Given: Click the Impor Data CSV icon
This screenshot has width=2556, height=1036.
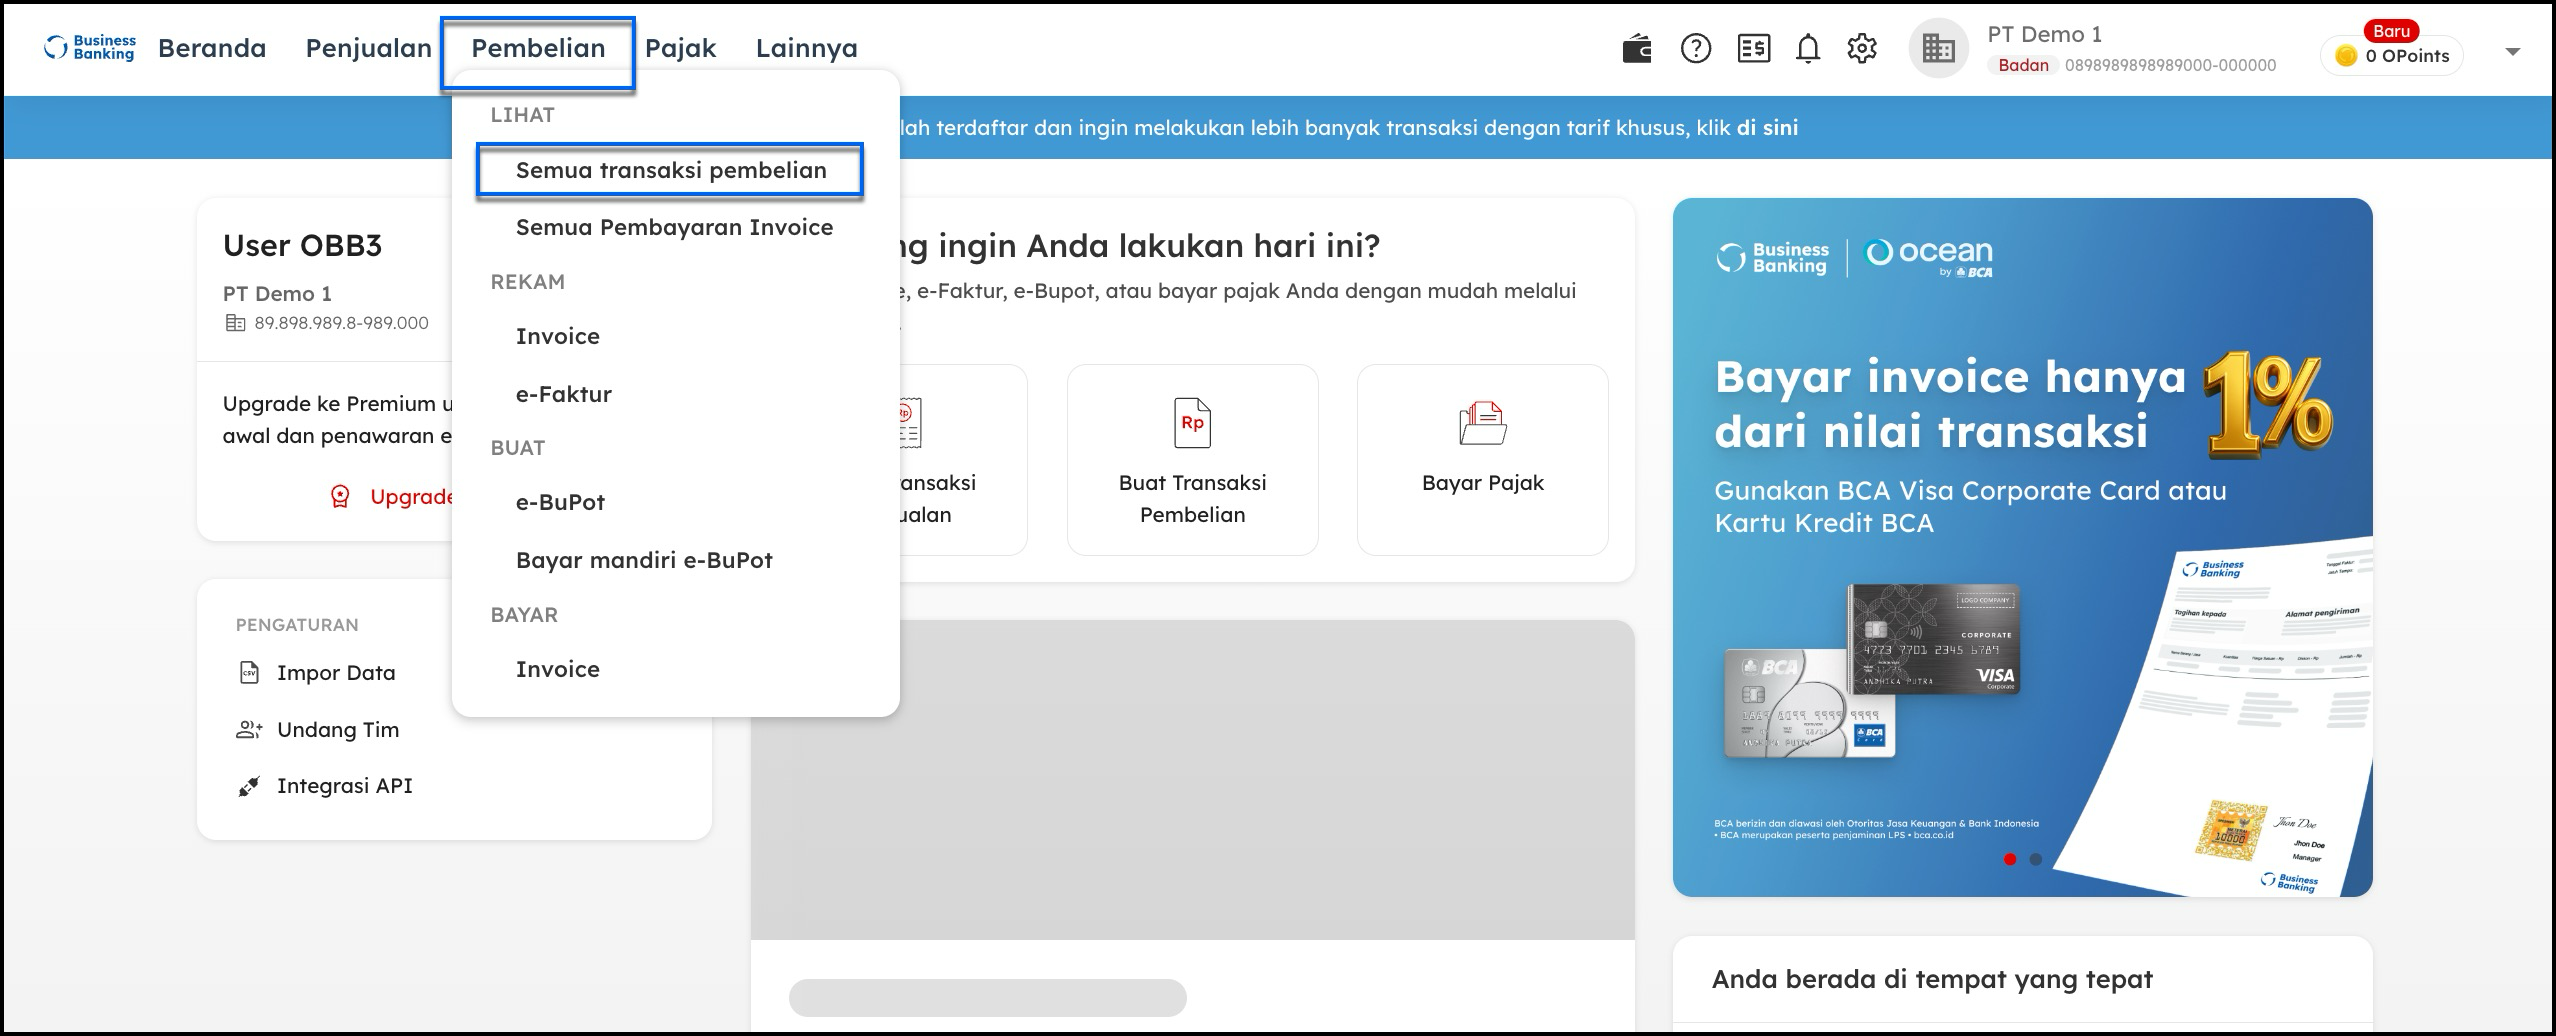Looking at the screenshot, I should click(249, 672).
